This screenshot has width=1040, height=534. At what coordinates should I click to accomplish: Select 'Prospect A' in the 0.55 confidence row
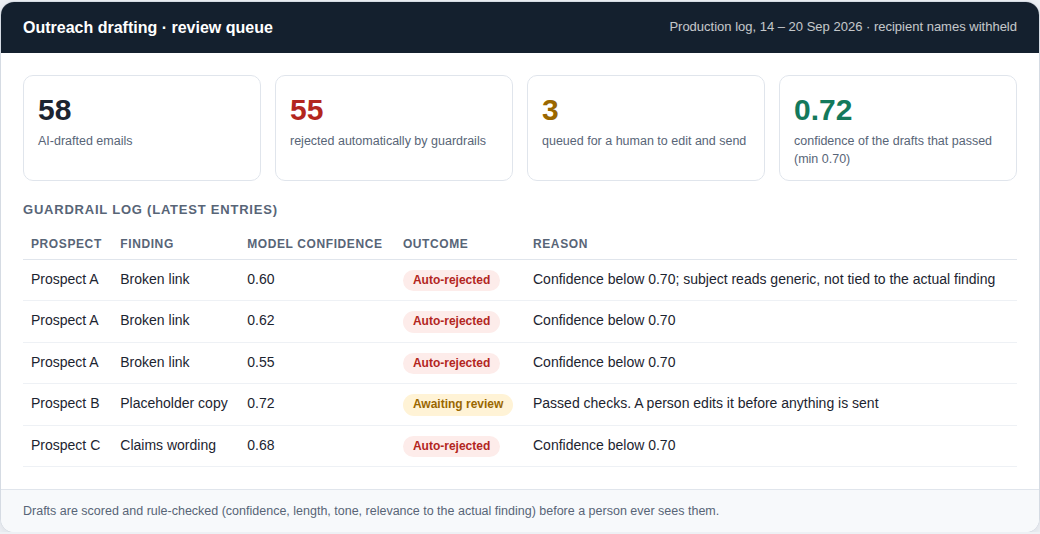65,362
